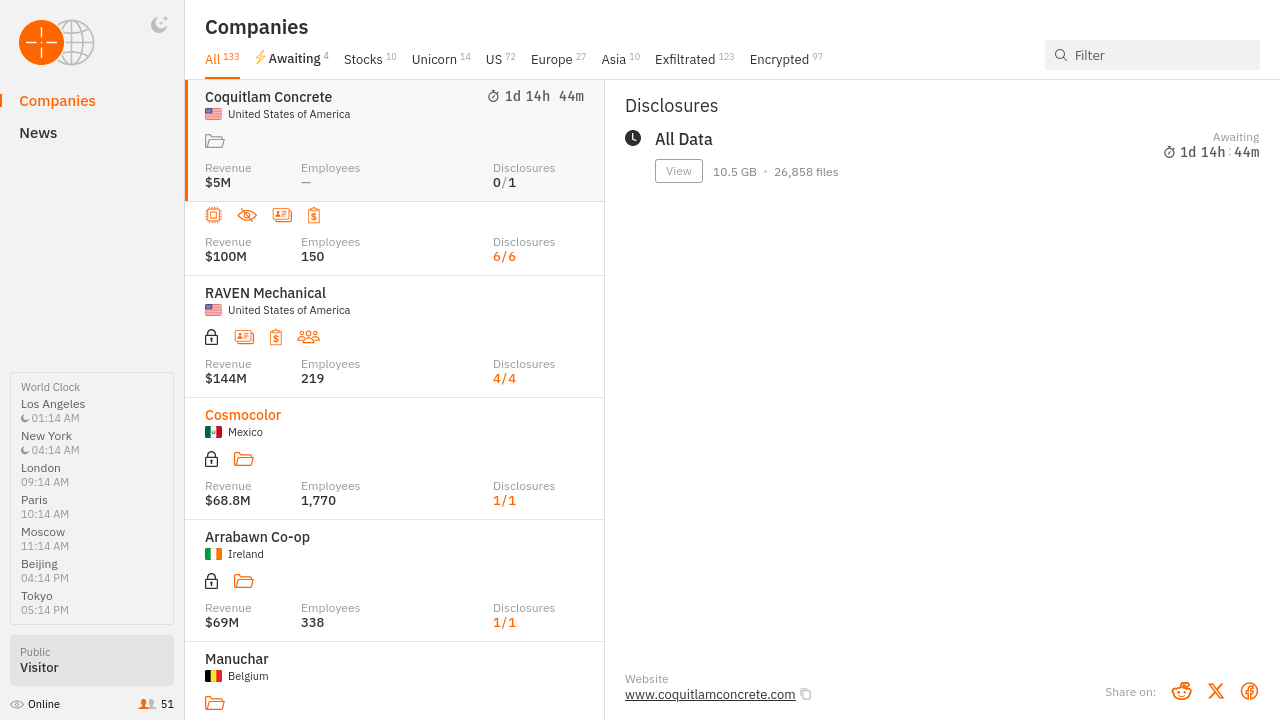
Task: Click the eye-slash icon in company row
Action: 247,215
